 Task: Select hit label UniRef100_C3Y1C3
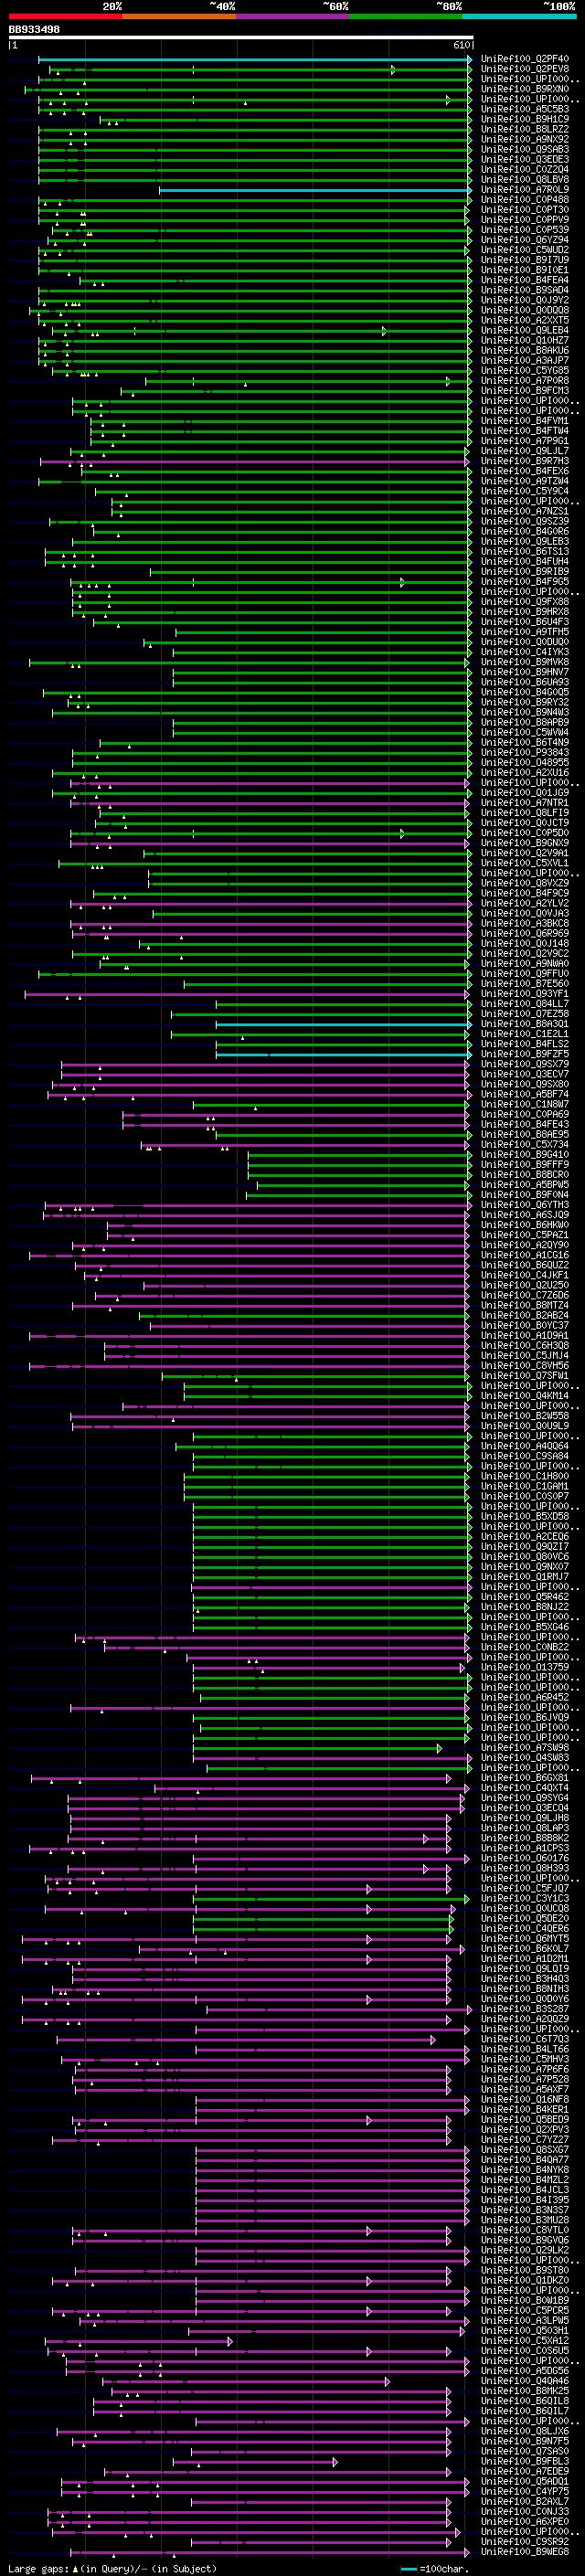pos(525,1898)
